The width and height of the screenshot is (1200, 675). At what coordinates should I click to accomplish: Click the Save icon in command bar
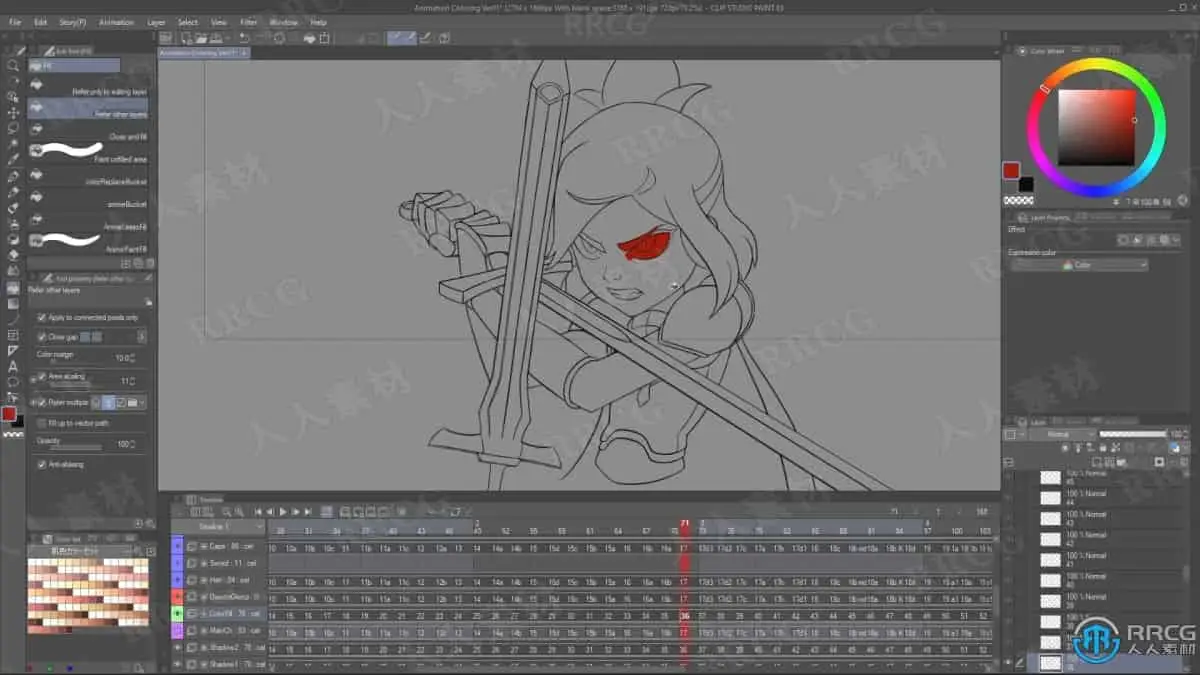tap(215, 38)
